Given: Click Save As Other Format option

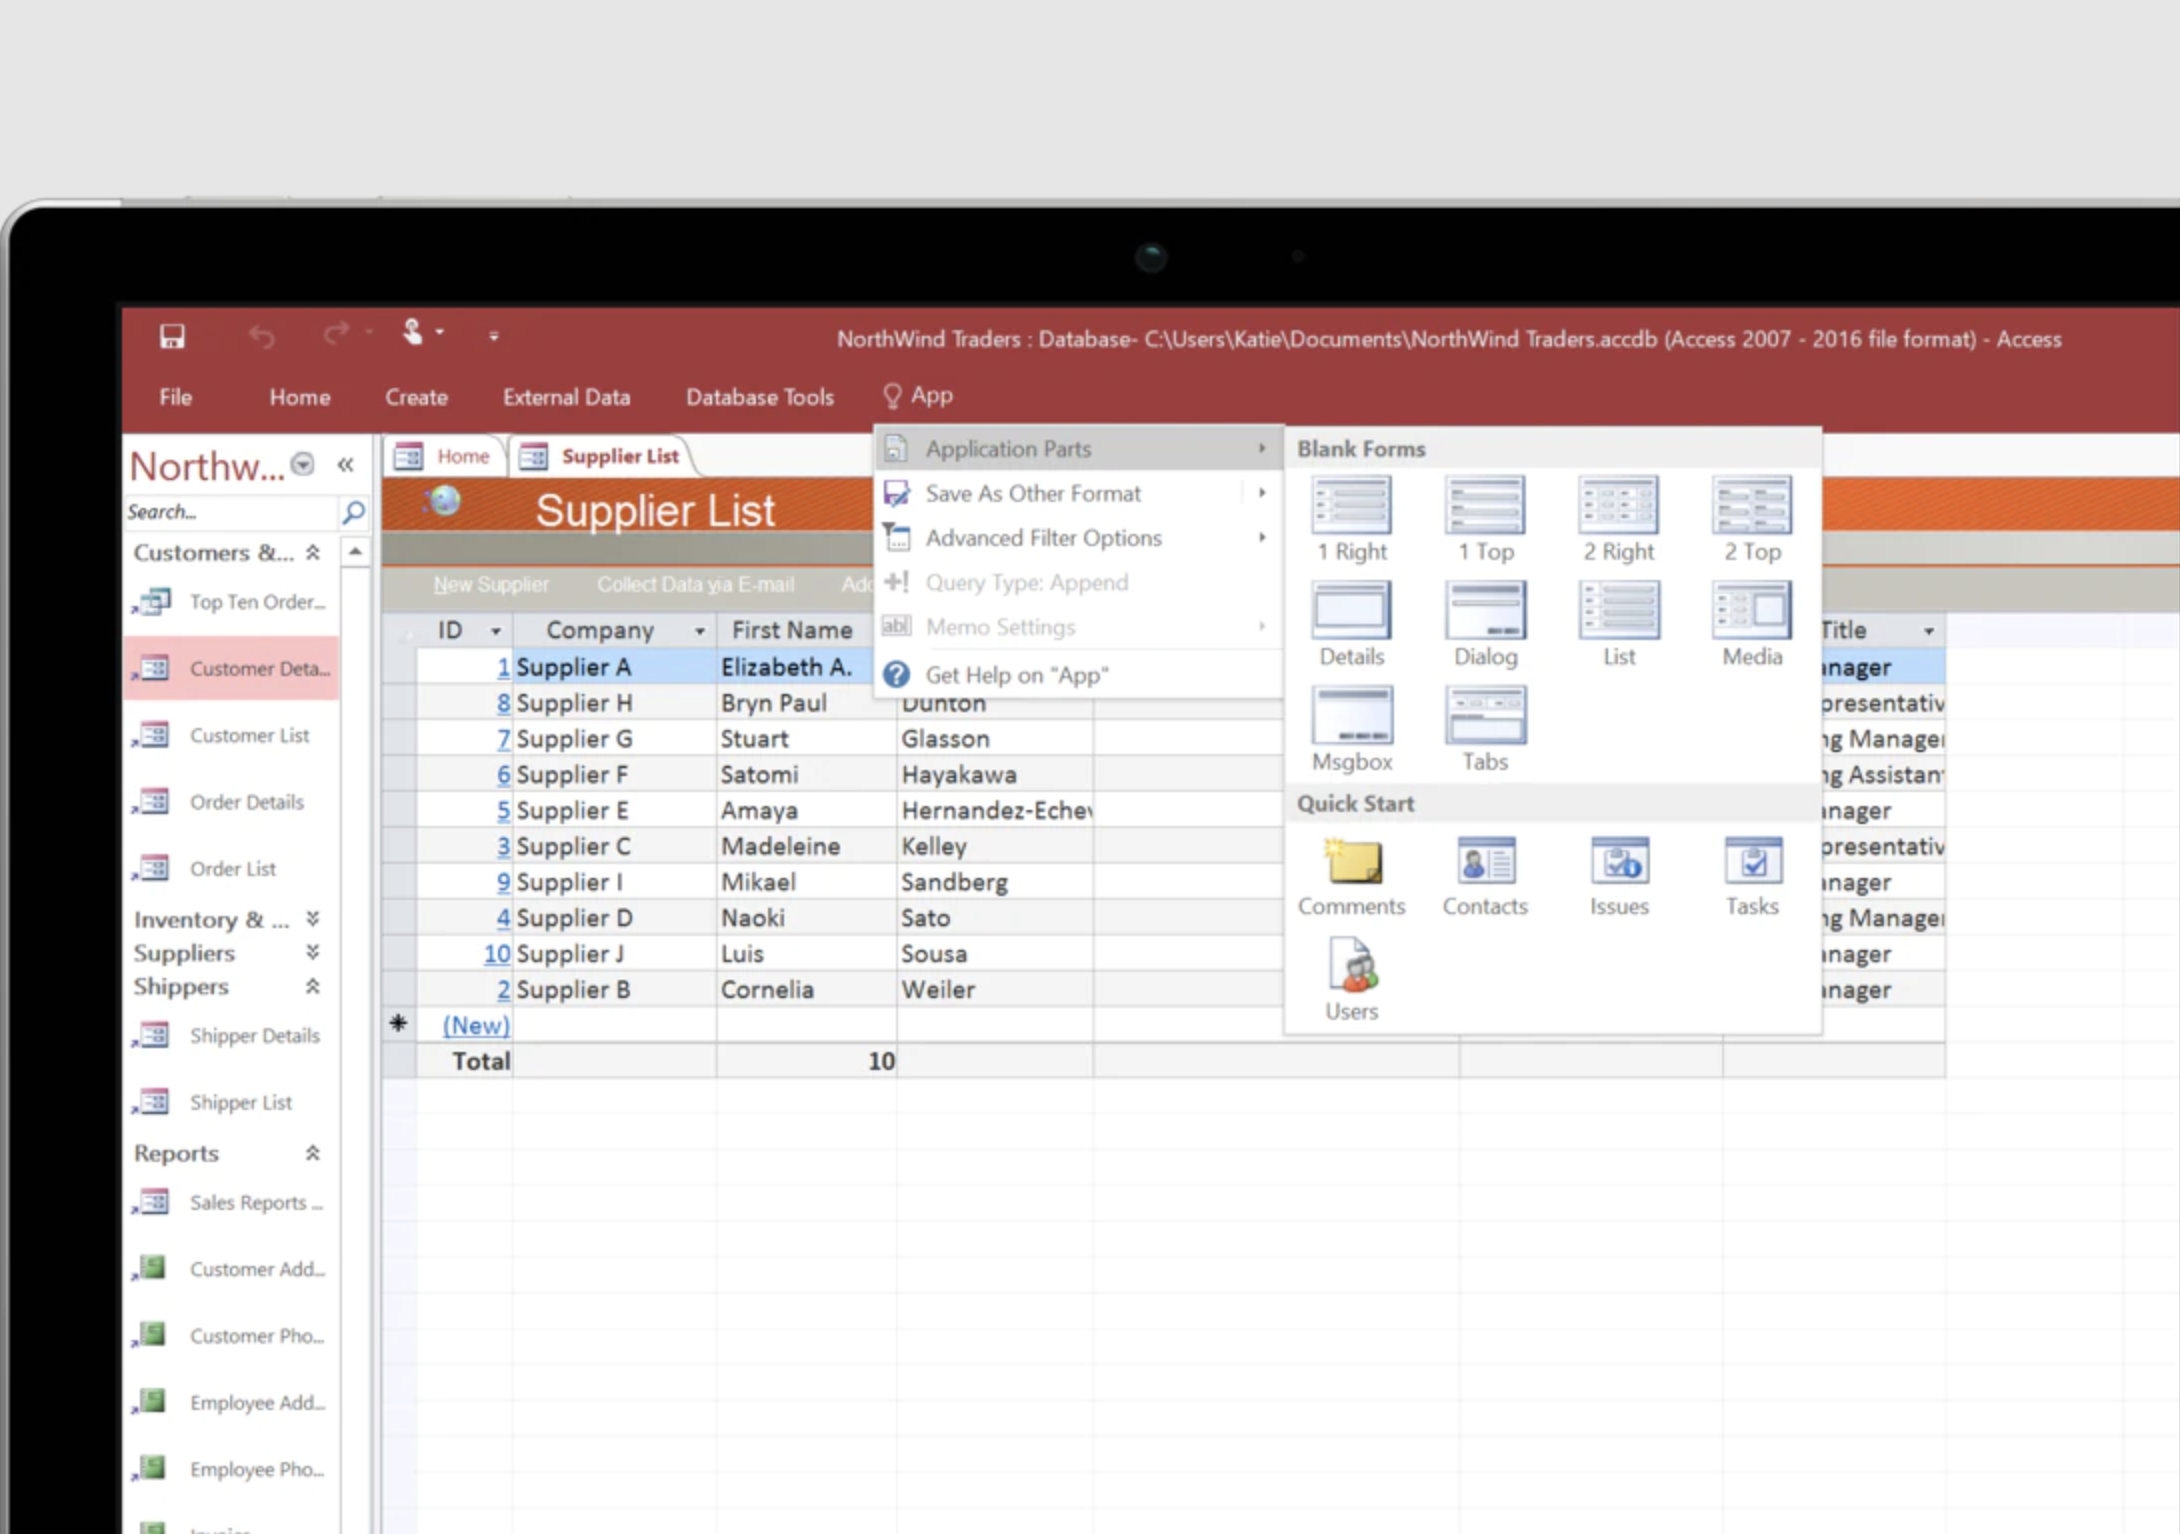Looking at the screenshot, I should (1034, 491).
